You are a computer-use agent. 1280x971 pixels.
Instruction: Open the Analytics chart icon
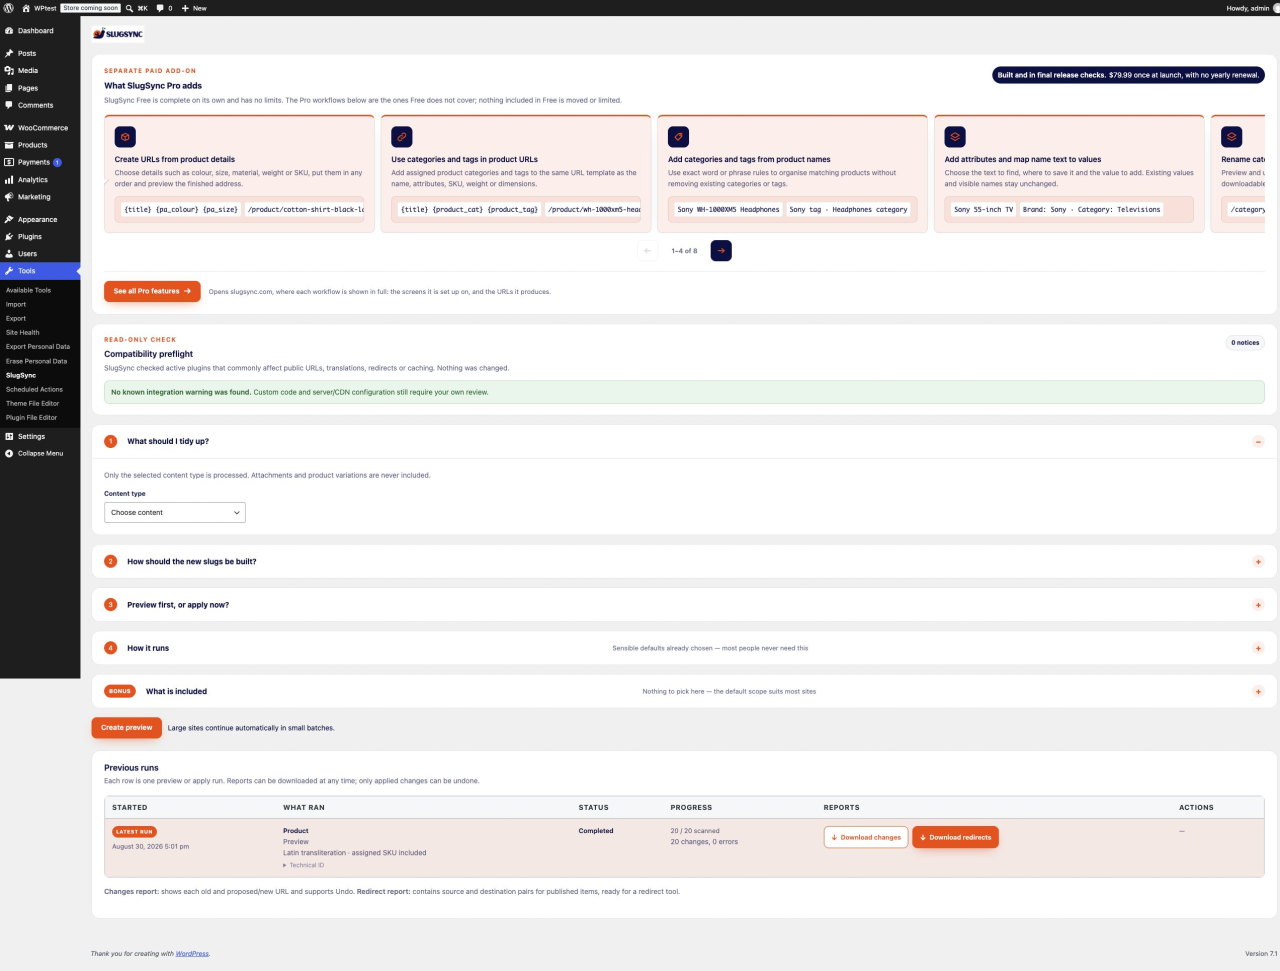click(x=9, y=180)
